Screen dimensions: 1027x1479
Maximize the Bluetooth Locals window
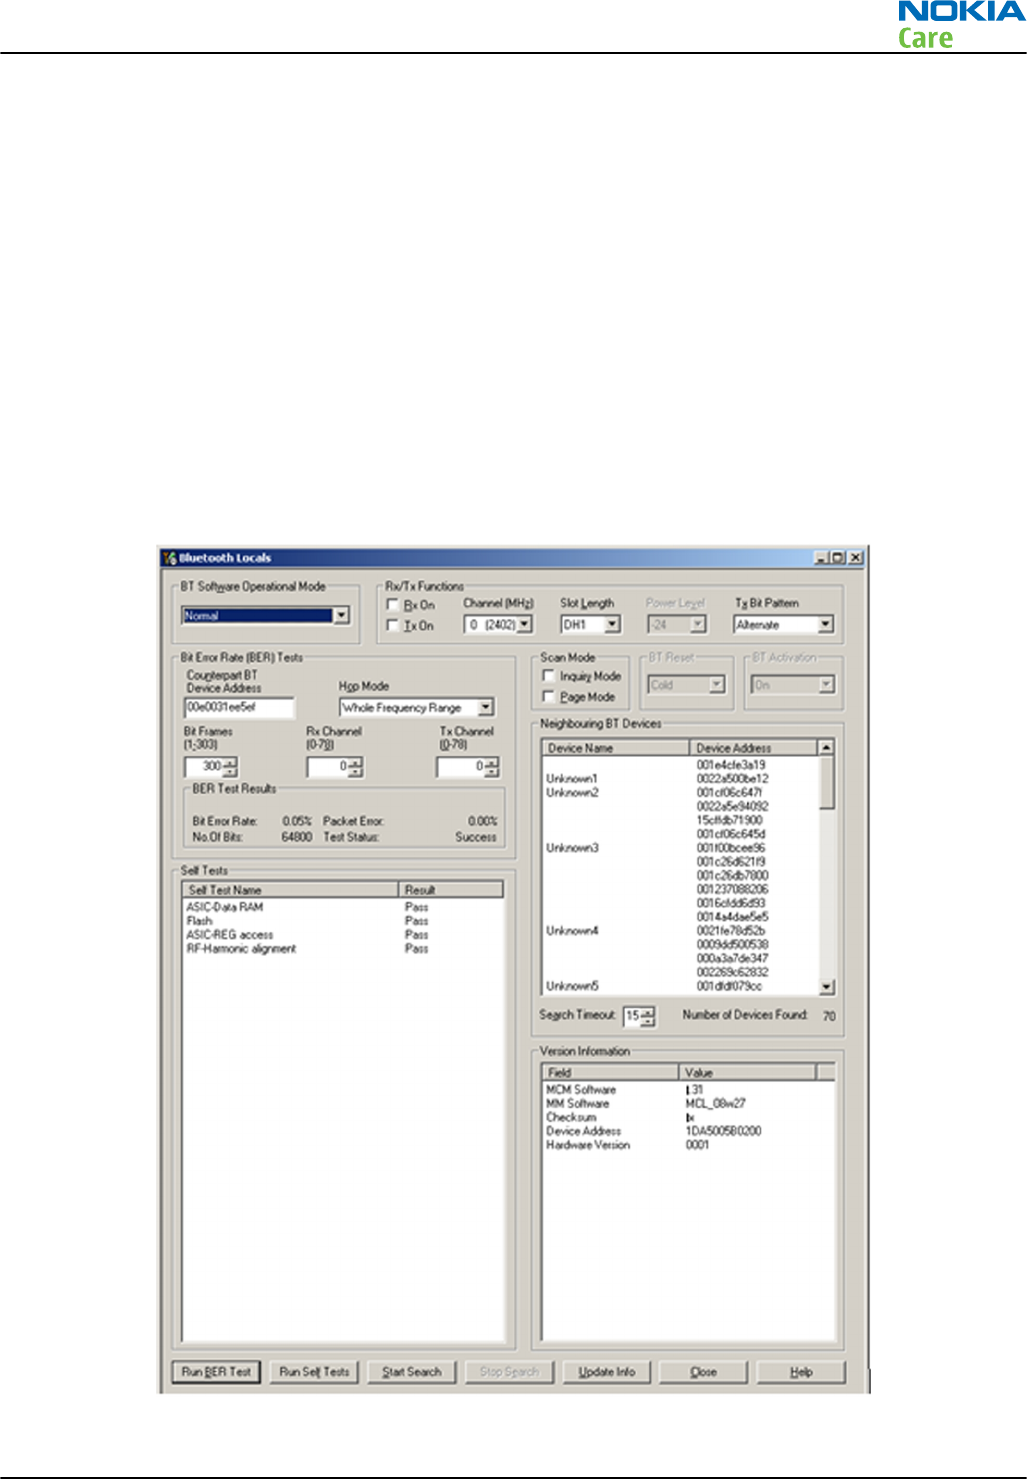pos(838,558)
